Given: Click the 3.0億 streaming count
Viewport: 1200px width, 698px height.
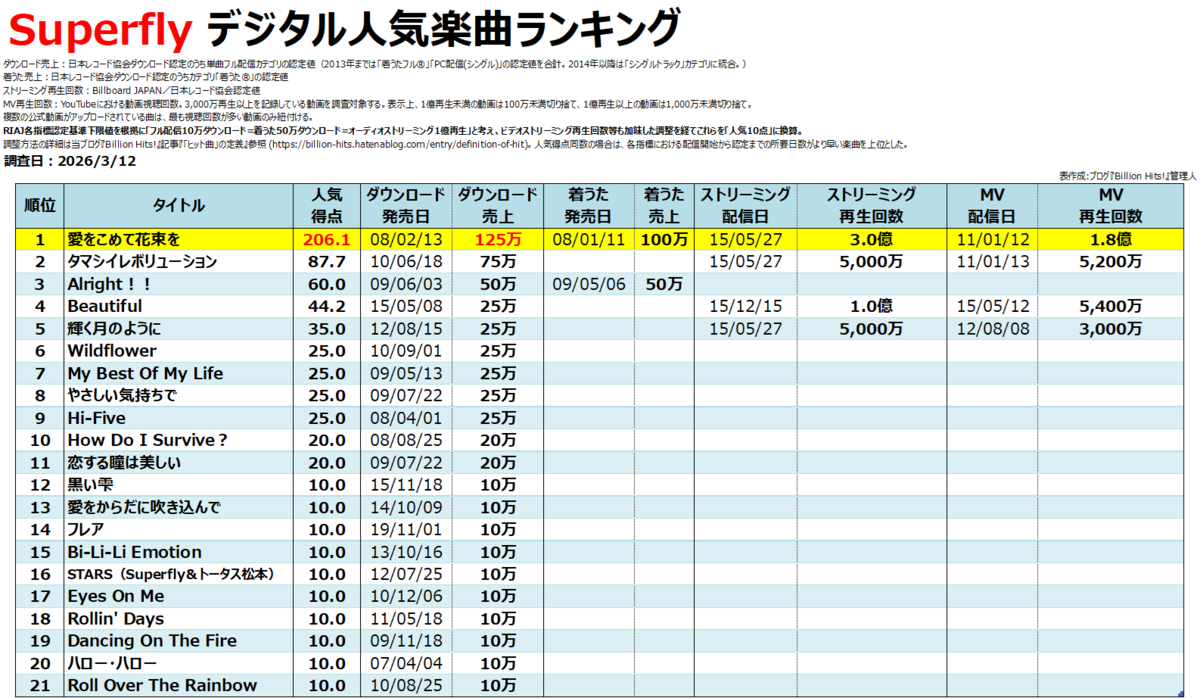Looking at the screenshot, I should point(870,240).
